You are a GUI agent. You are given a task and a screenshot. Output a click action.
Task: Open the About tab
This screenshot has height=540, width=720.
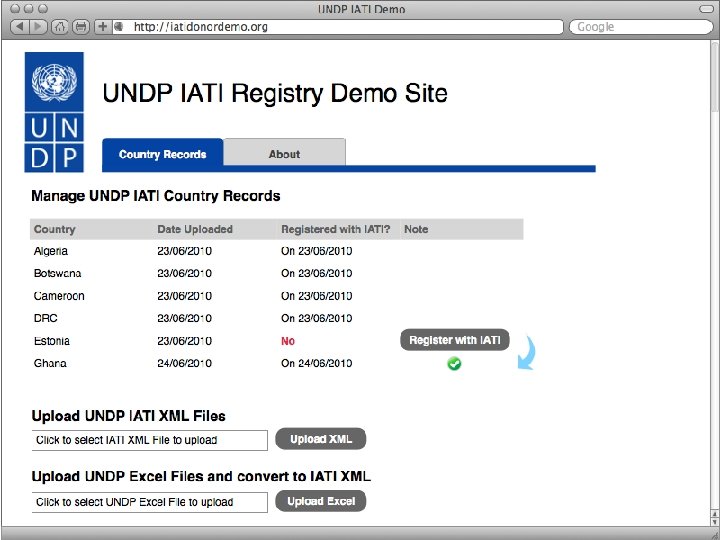[x=284, y=153]
